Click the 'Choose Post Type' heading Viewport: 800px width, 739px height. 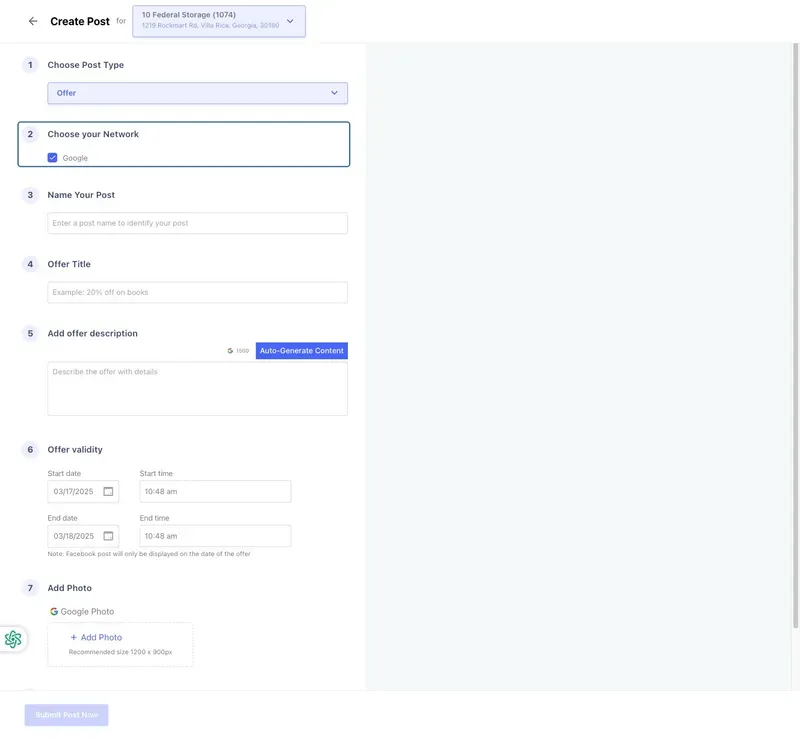pyautogui.click(x=86, y=65)
